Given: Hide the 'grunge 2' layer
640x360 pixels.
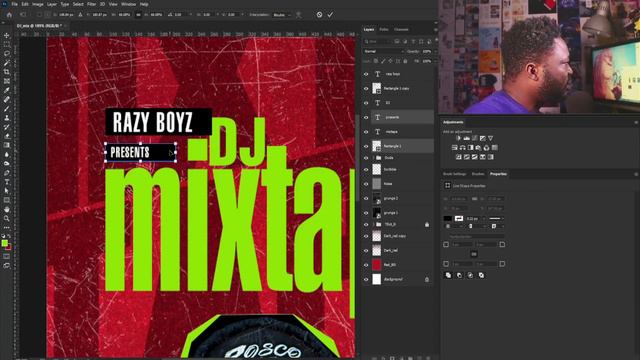Looking at the screenshot, I should (x=366, y=198).
